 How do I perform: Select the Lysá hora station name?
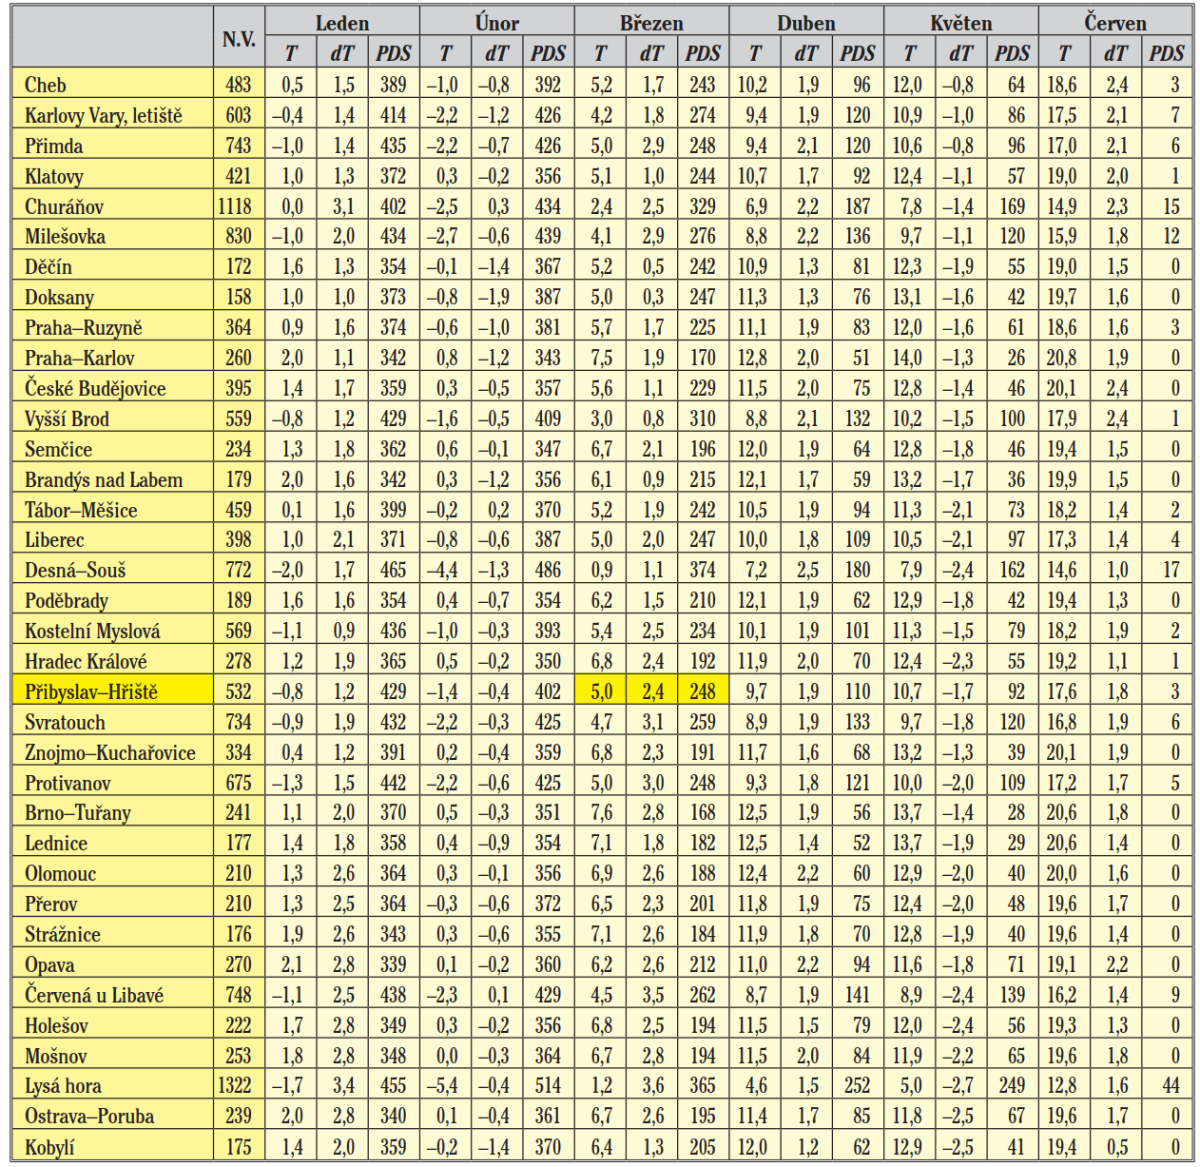click(x=63, y=1085)
